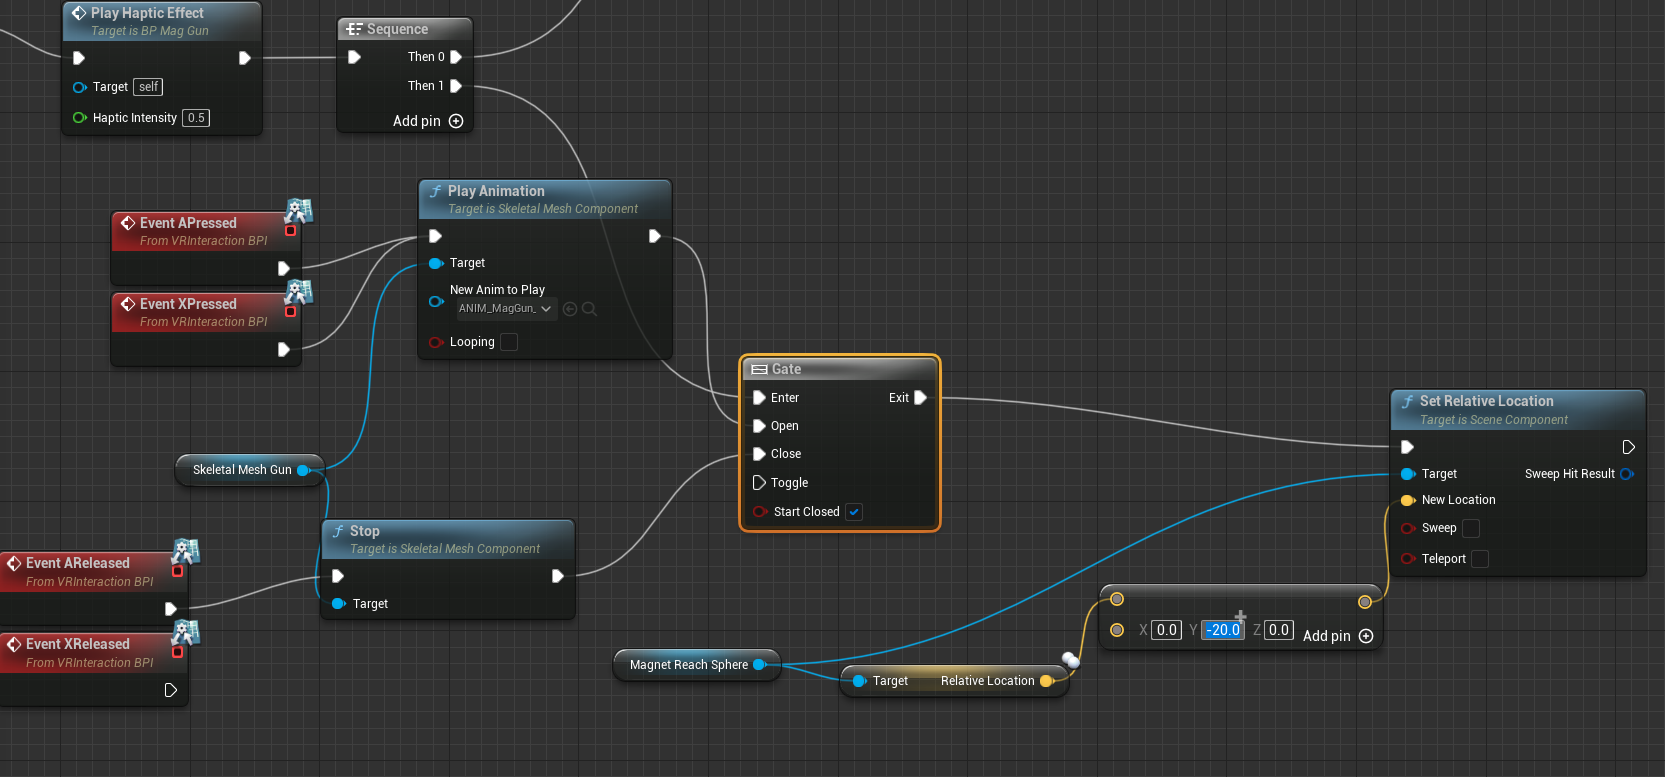Screen dimensions: 1665x777
Task: Click the Sweep Hit Result output pin
Action: (x=1626, y=474)
